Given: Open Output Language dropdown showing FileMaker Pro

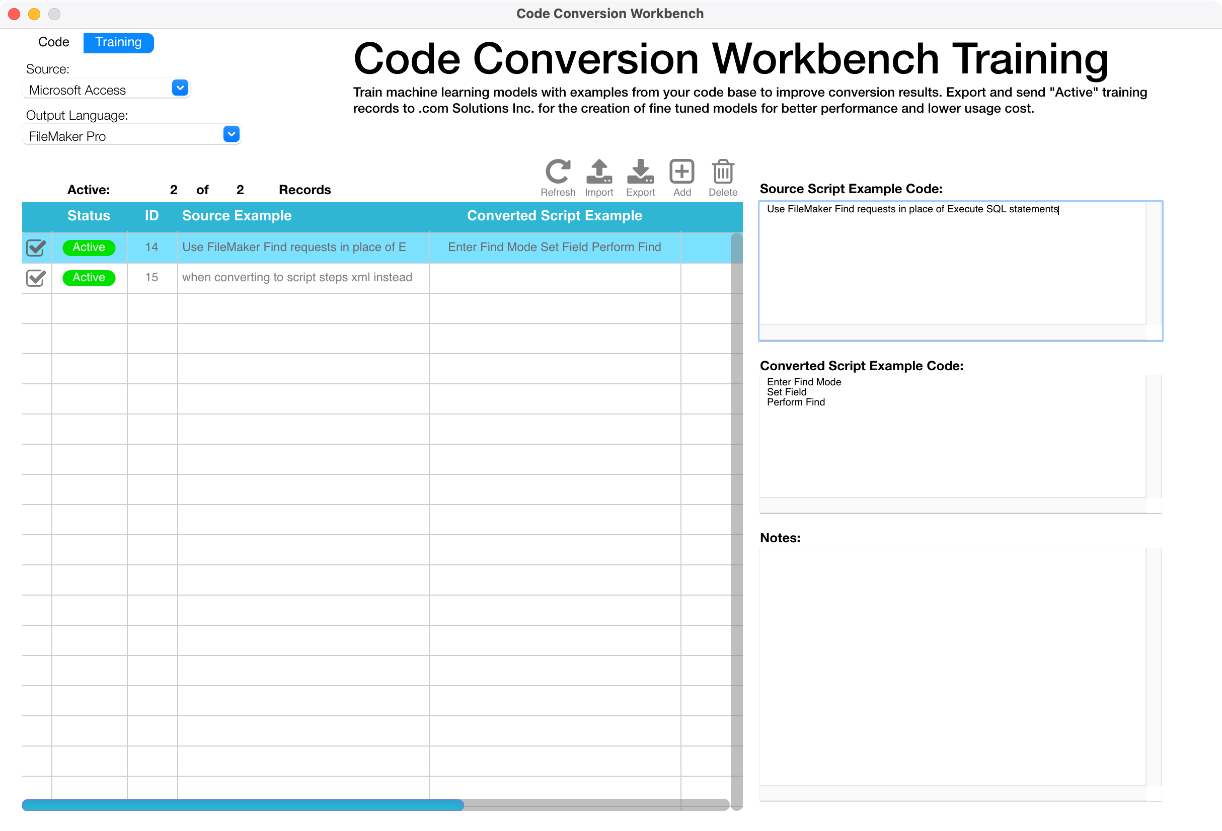Looking at the screenshot, I should 231,134.
